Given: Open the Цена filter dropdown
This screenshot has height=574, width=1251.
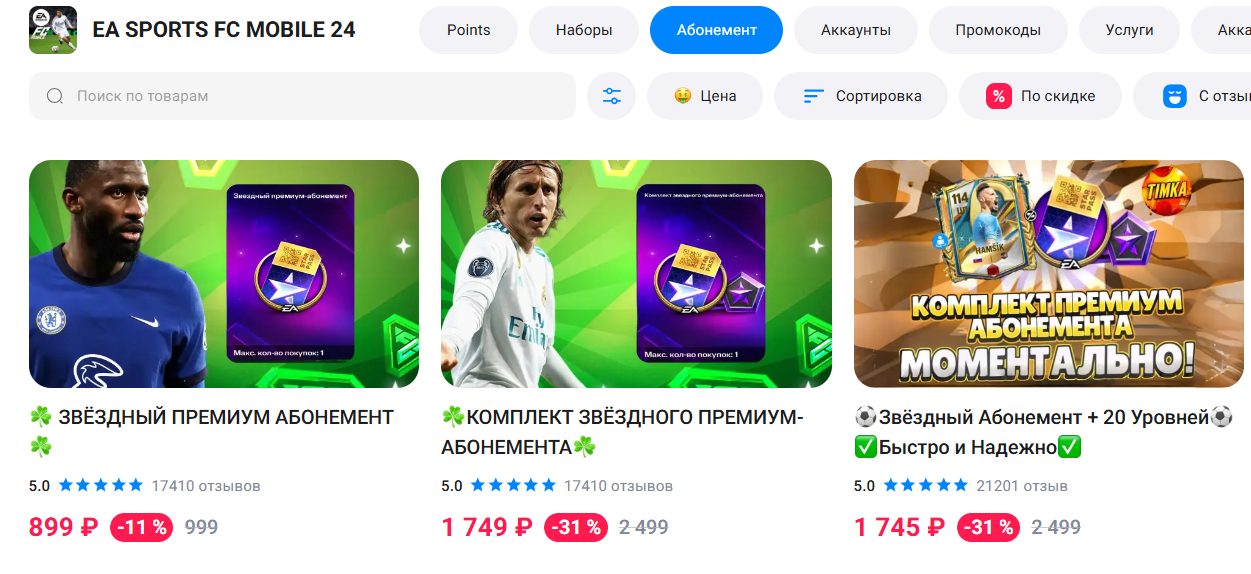Looking at the screenshot, I should [x=705, y=96].
